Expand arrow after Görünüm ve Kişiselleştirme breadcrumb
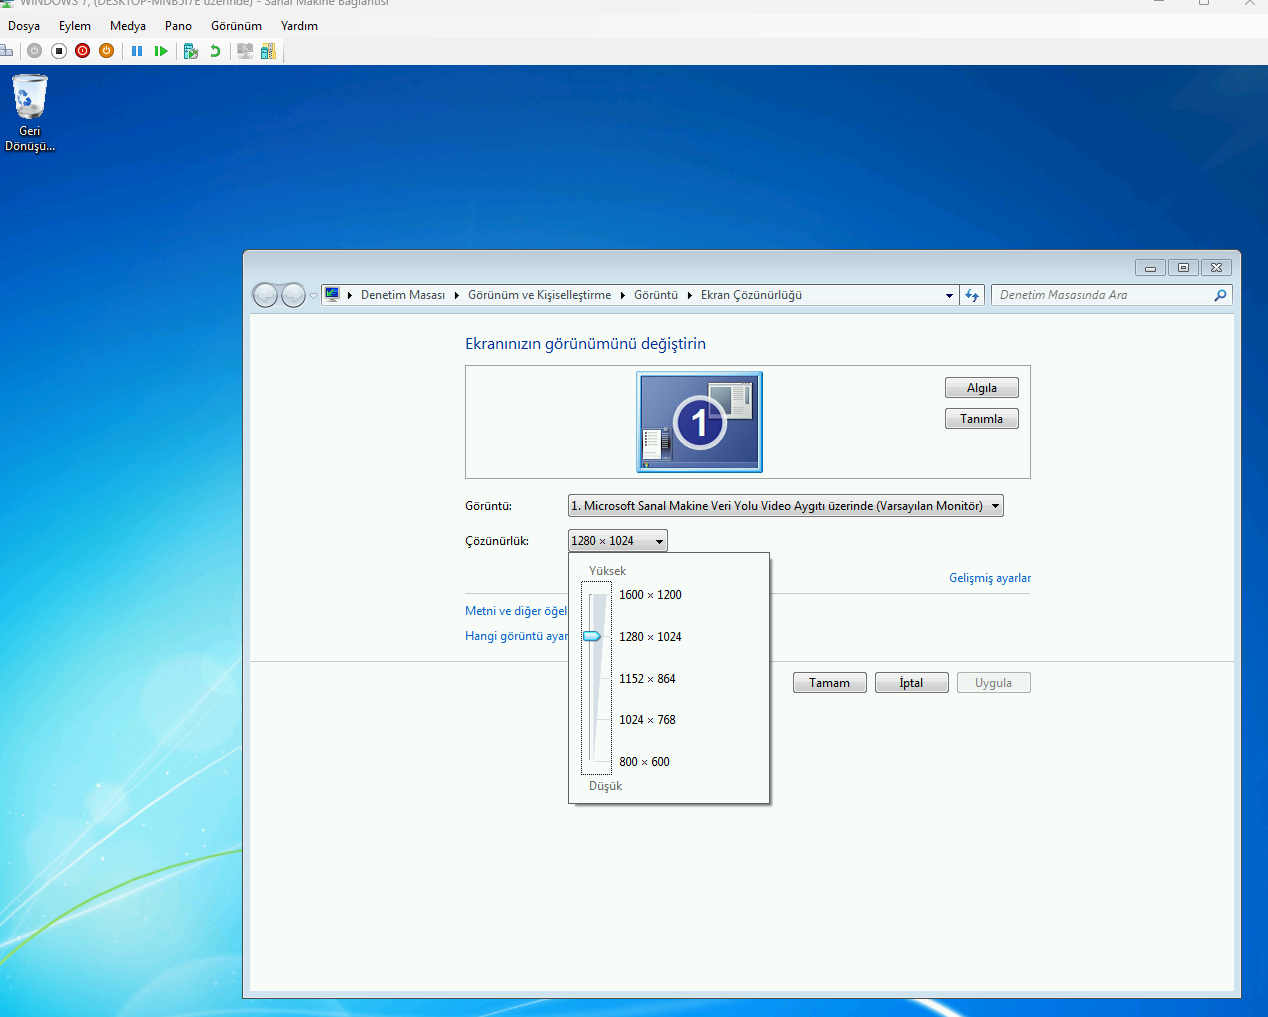The height and width of the screenshot is (1017, 1268). pos(622,295)
